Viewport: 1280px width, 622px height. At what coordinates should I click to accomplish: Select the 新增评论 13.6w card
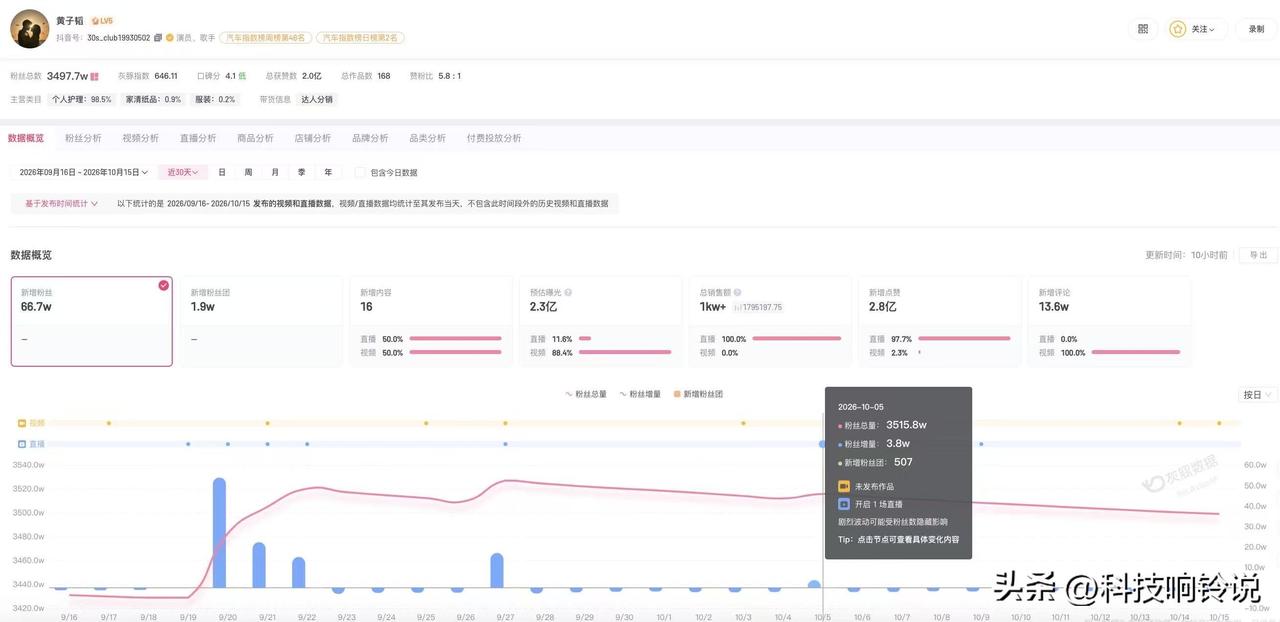(1109, 321)
